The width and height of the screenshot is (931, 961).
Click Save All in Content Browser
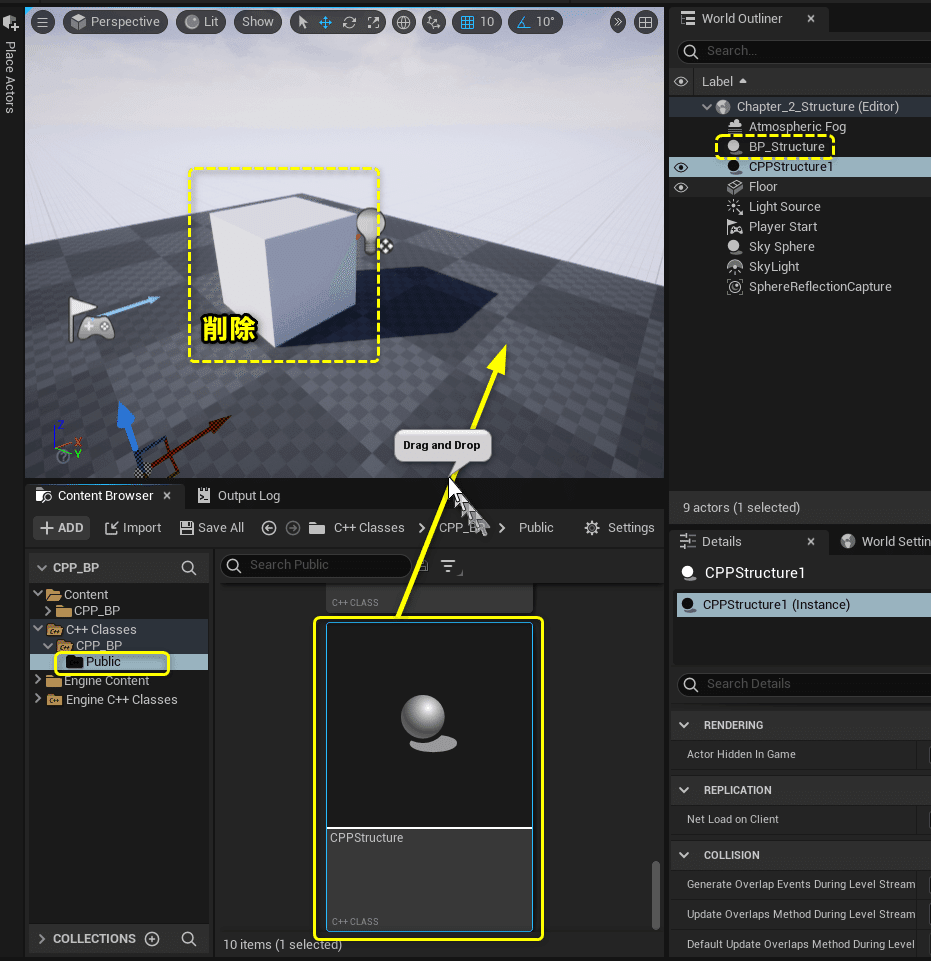point(211,528)
